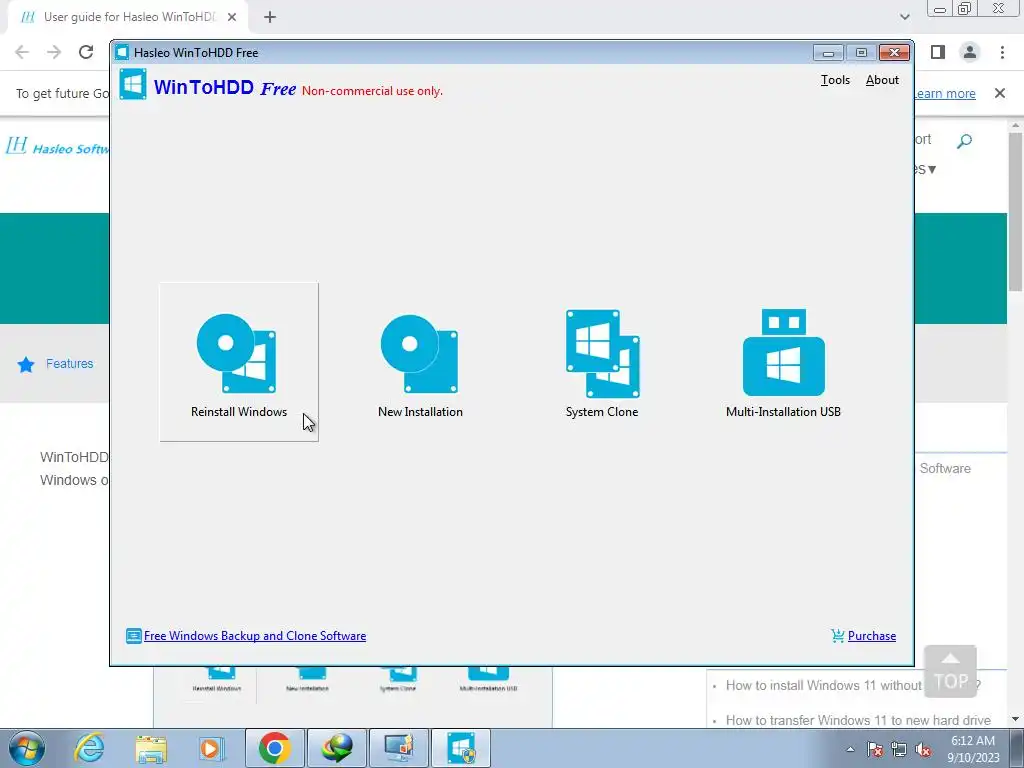Viewport: 1024px width, 768px height.
Task: Click the Learn more link in Chrome infobar
Action: (944, 93)
